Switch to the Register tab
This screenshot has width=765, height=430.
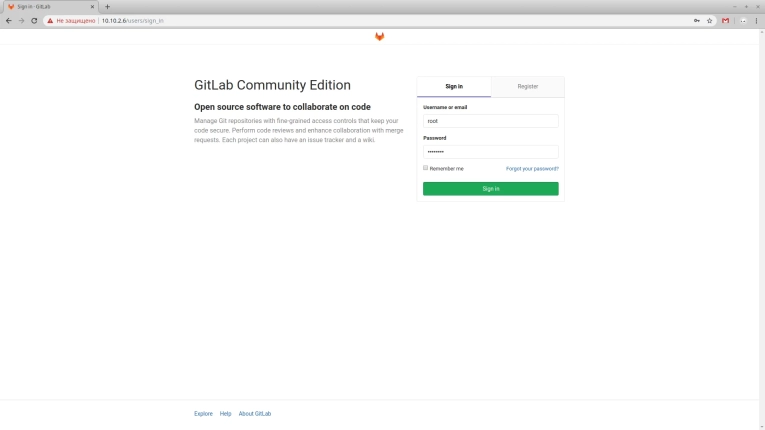[527, 87]
